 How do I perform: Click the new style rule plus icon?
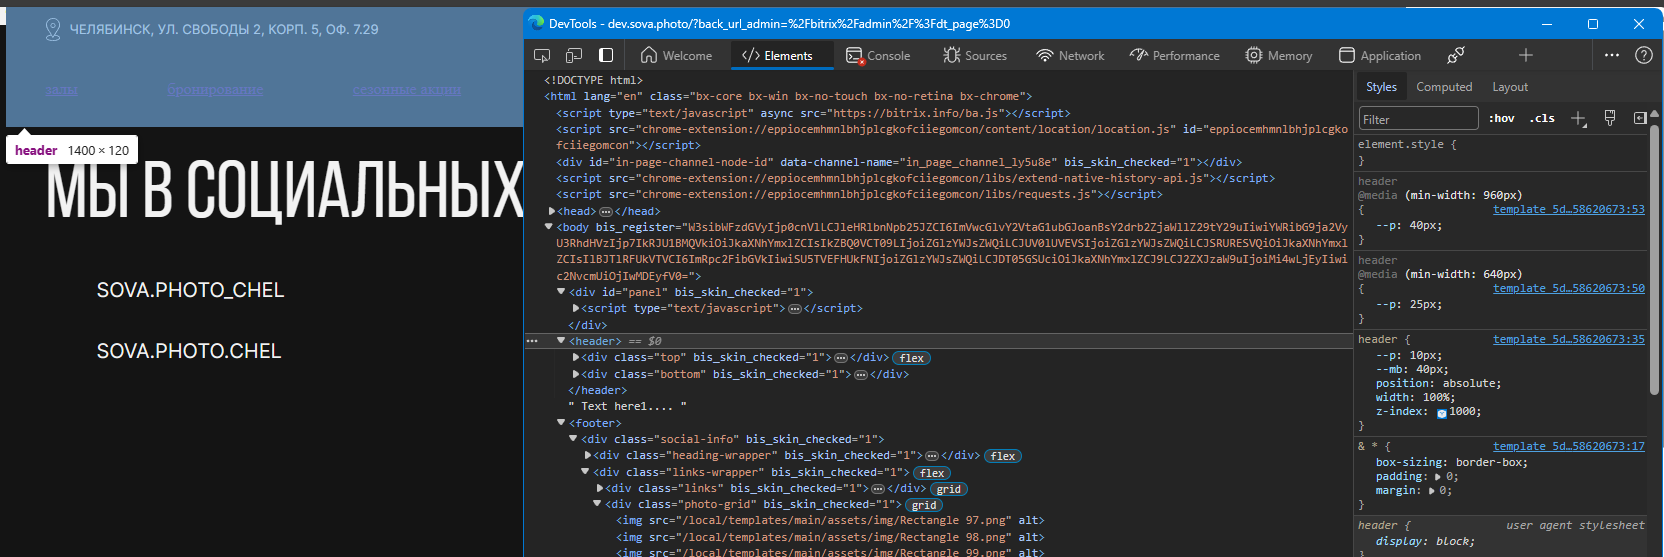pyautogui.click(x=1578, y=118)
